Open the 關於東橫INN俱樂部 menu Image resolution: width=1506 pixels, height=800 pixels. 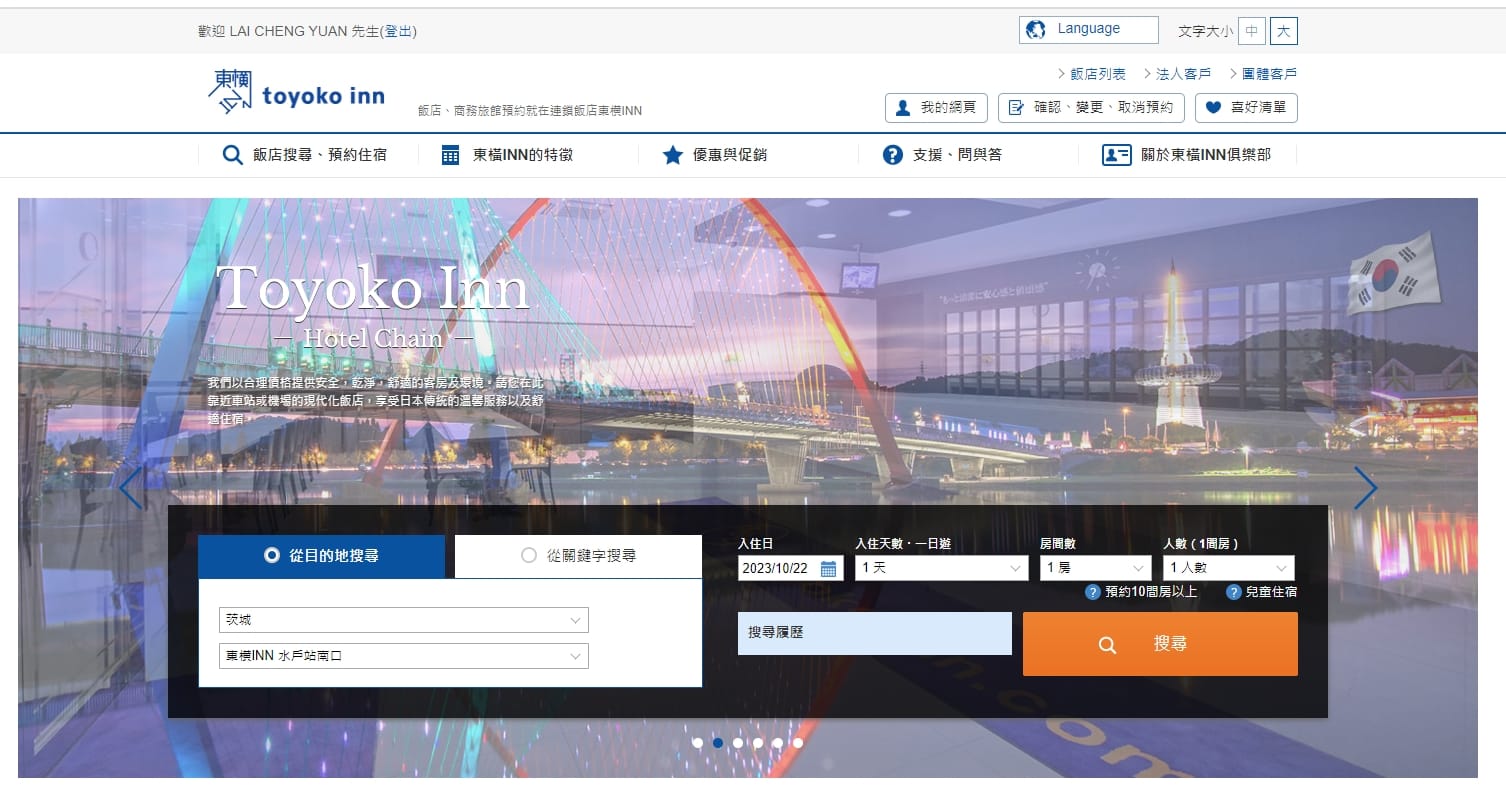pyautogui.click(x=1187, y=155)
